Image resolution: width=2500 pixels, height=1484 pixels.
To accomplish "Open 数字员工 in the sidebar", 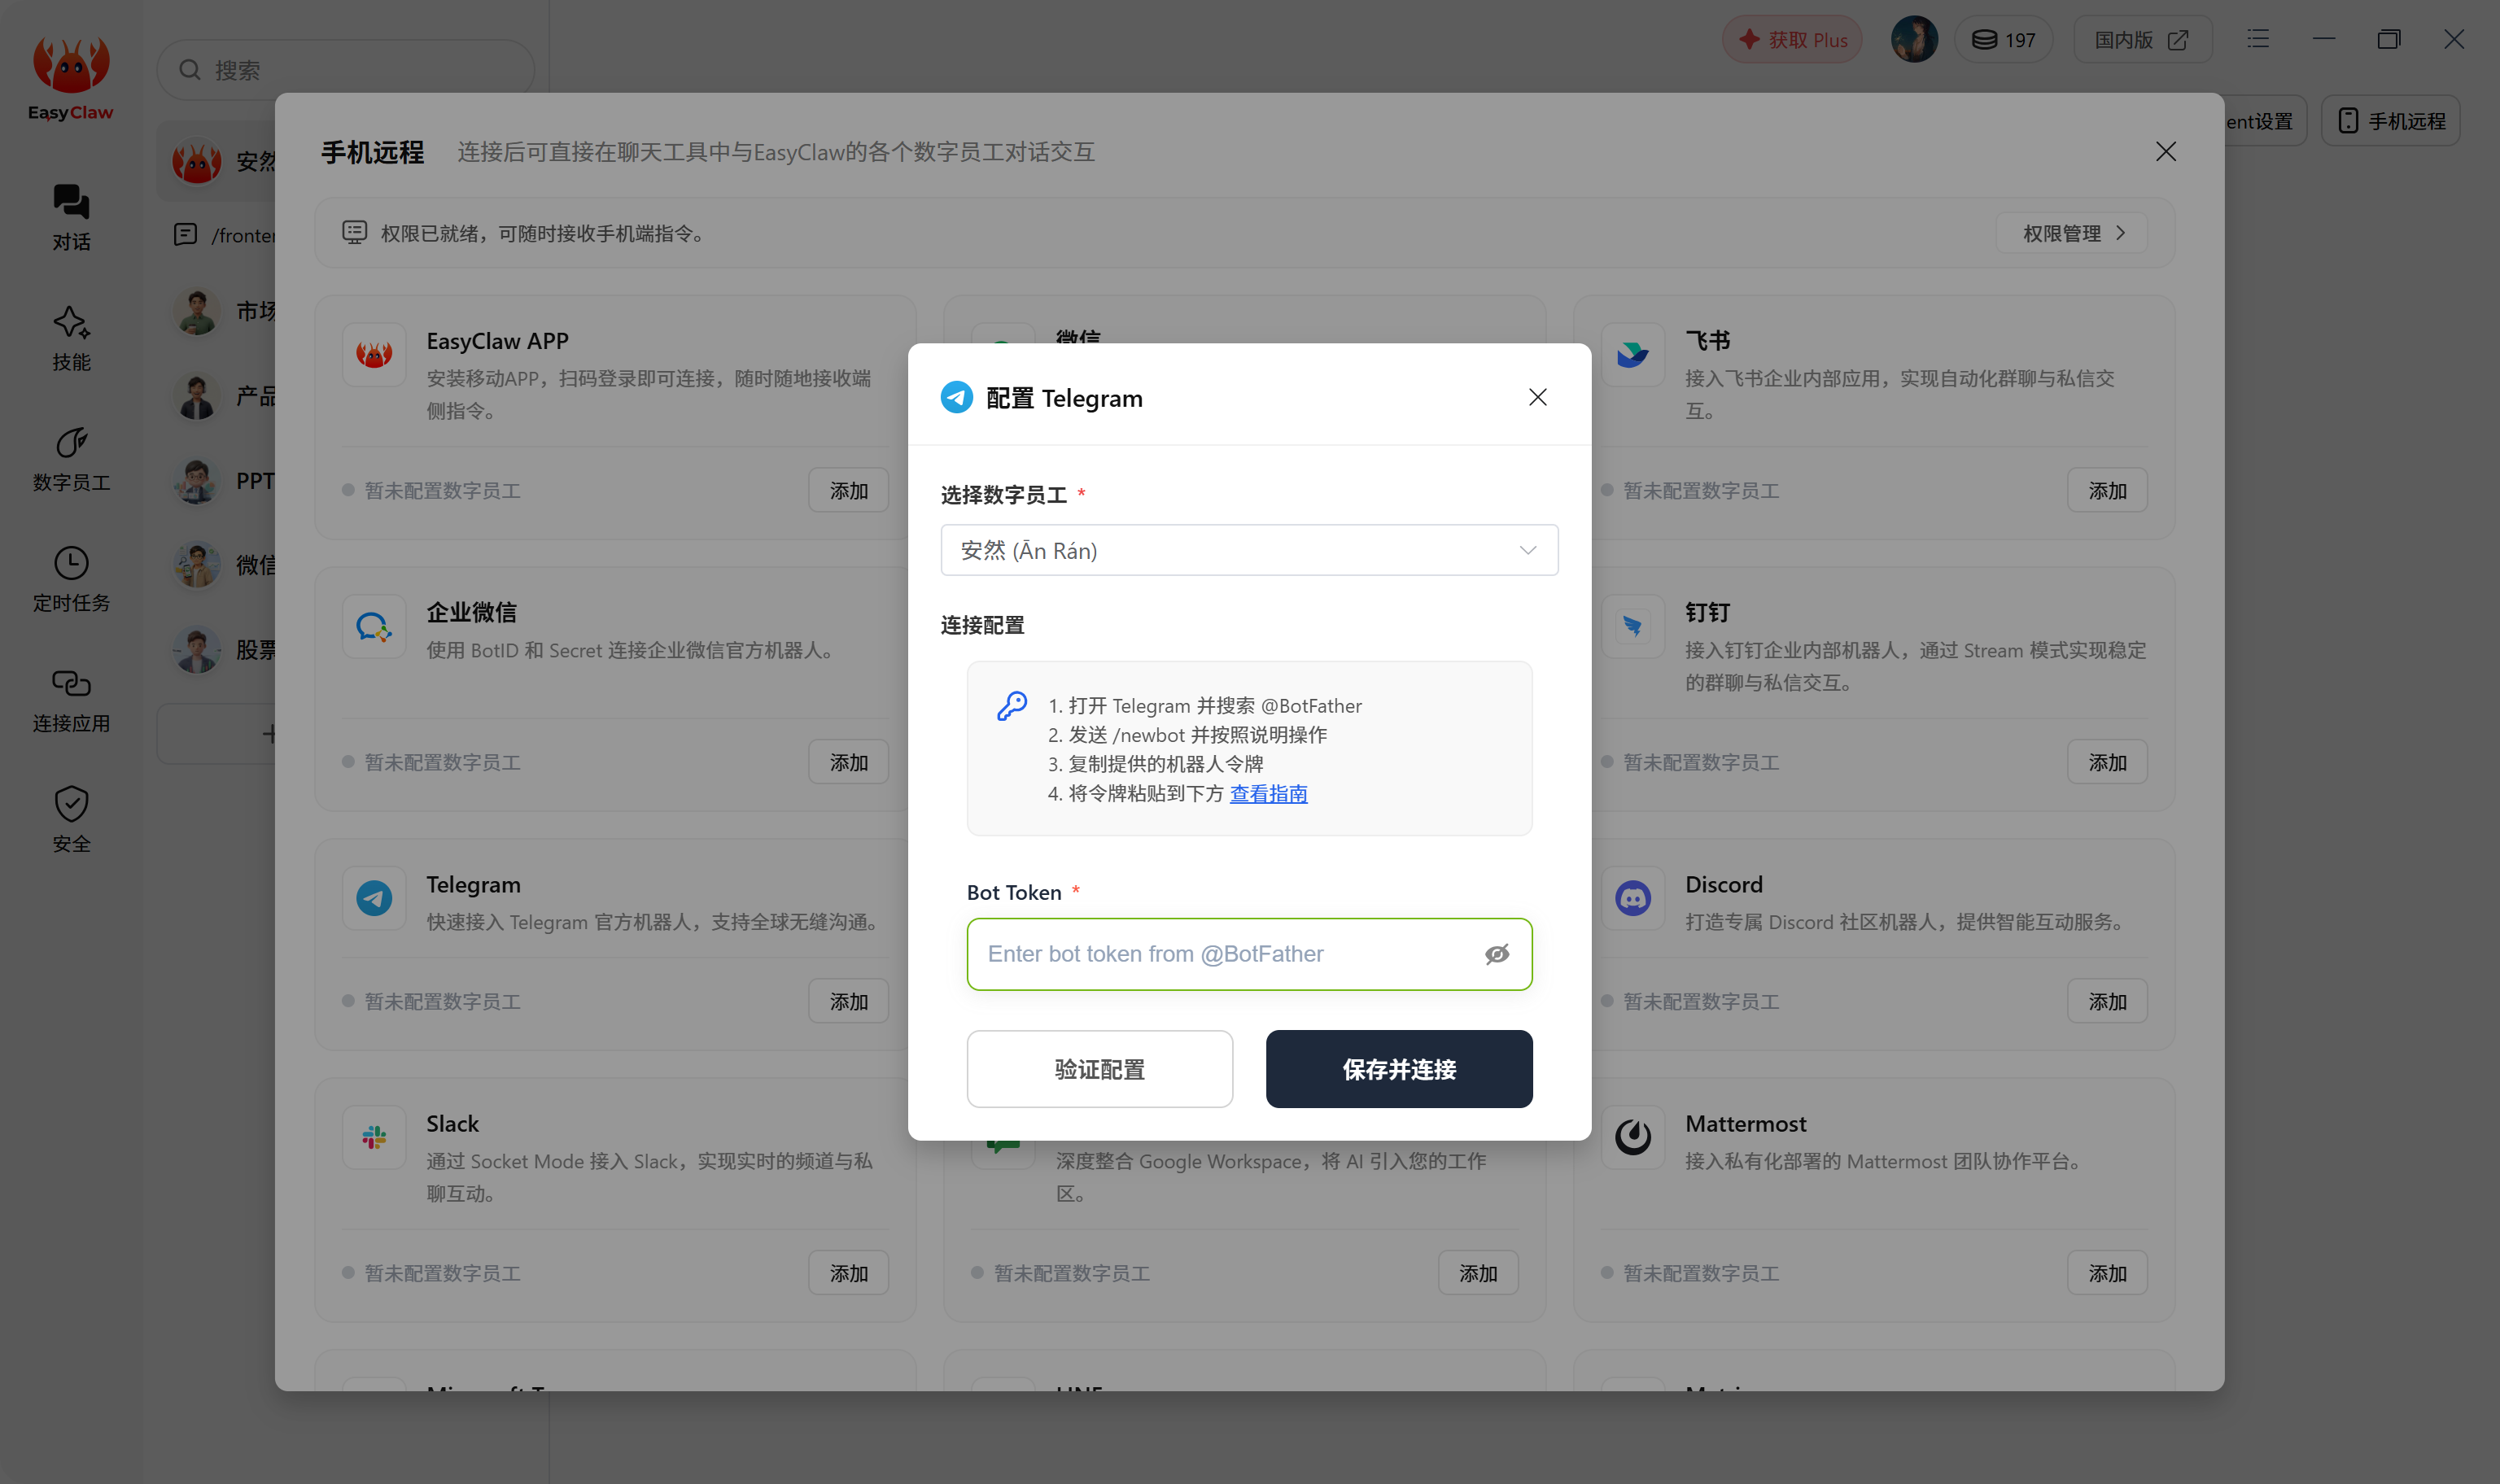I will click(71, 459).
